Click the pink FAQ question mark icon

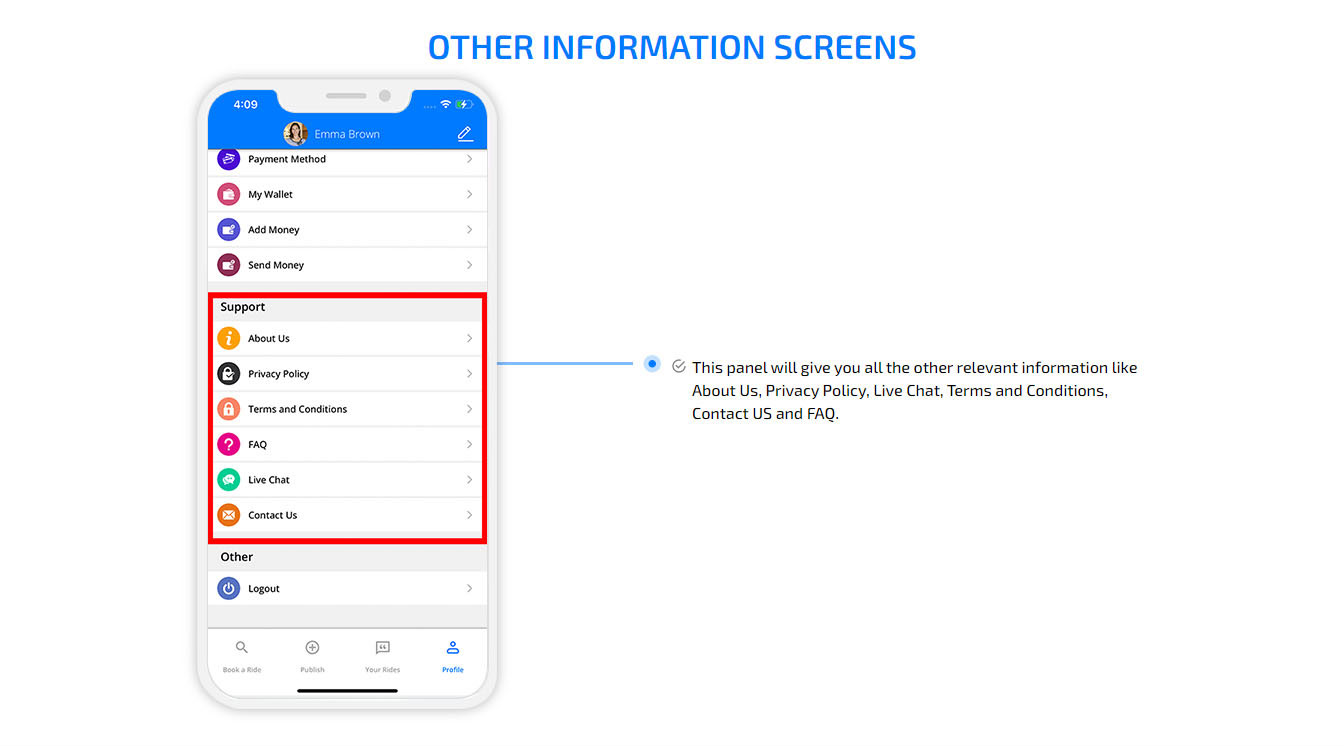pyautogui.click(x=229, y=444)
